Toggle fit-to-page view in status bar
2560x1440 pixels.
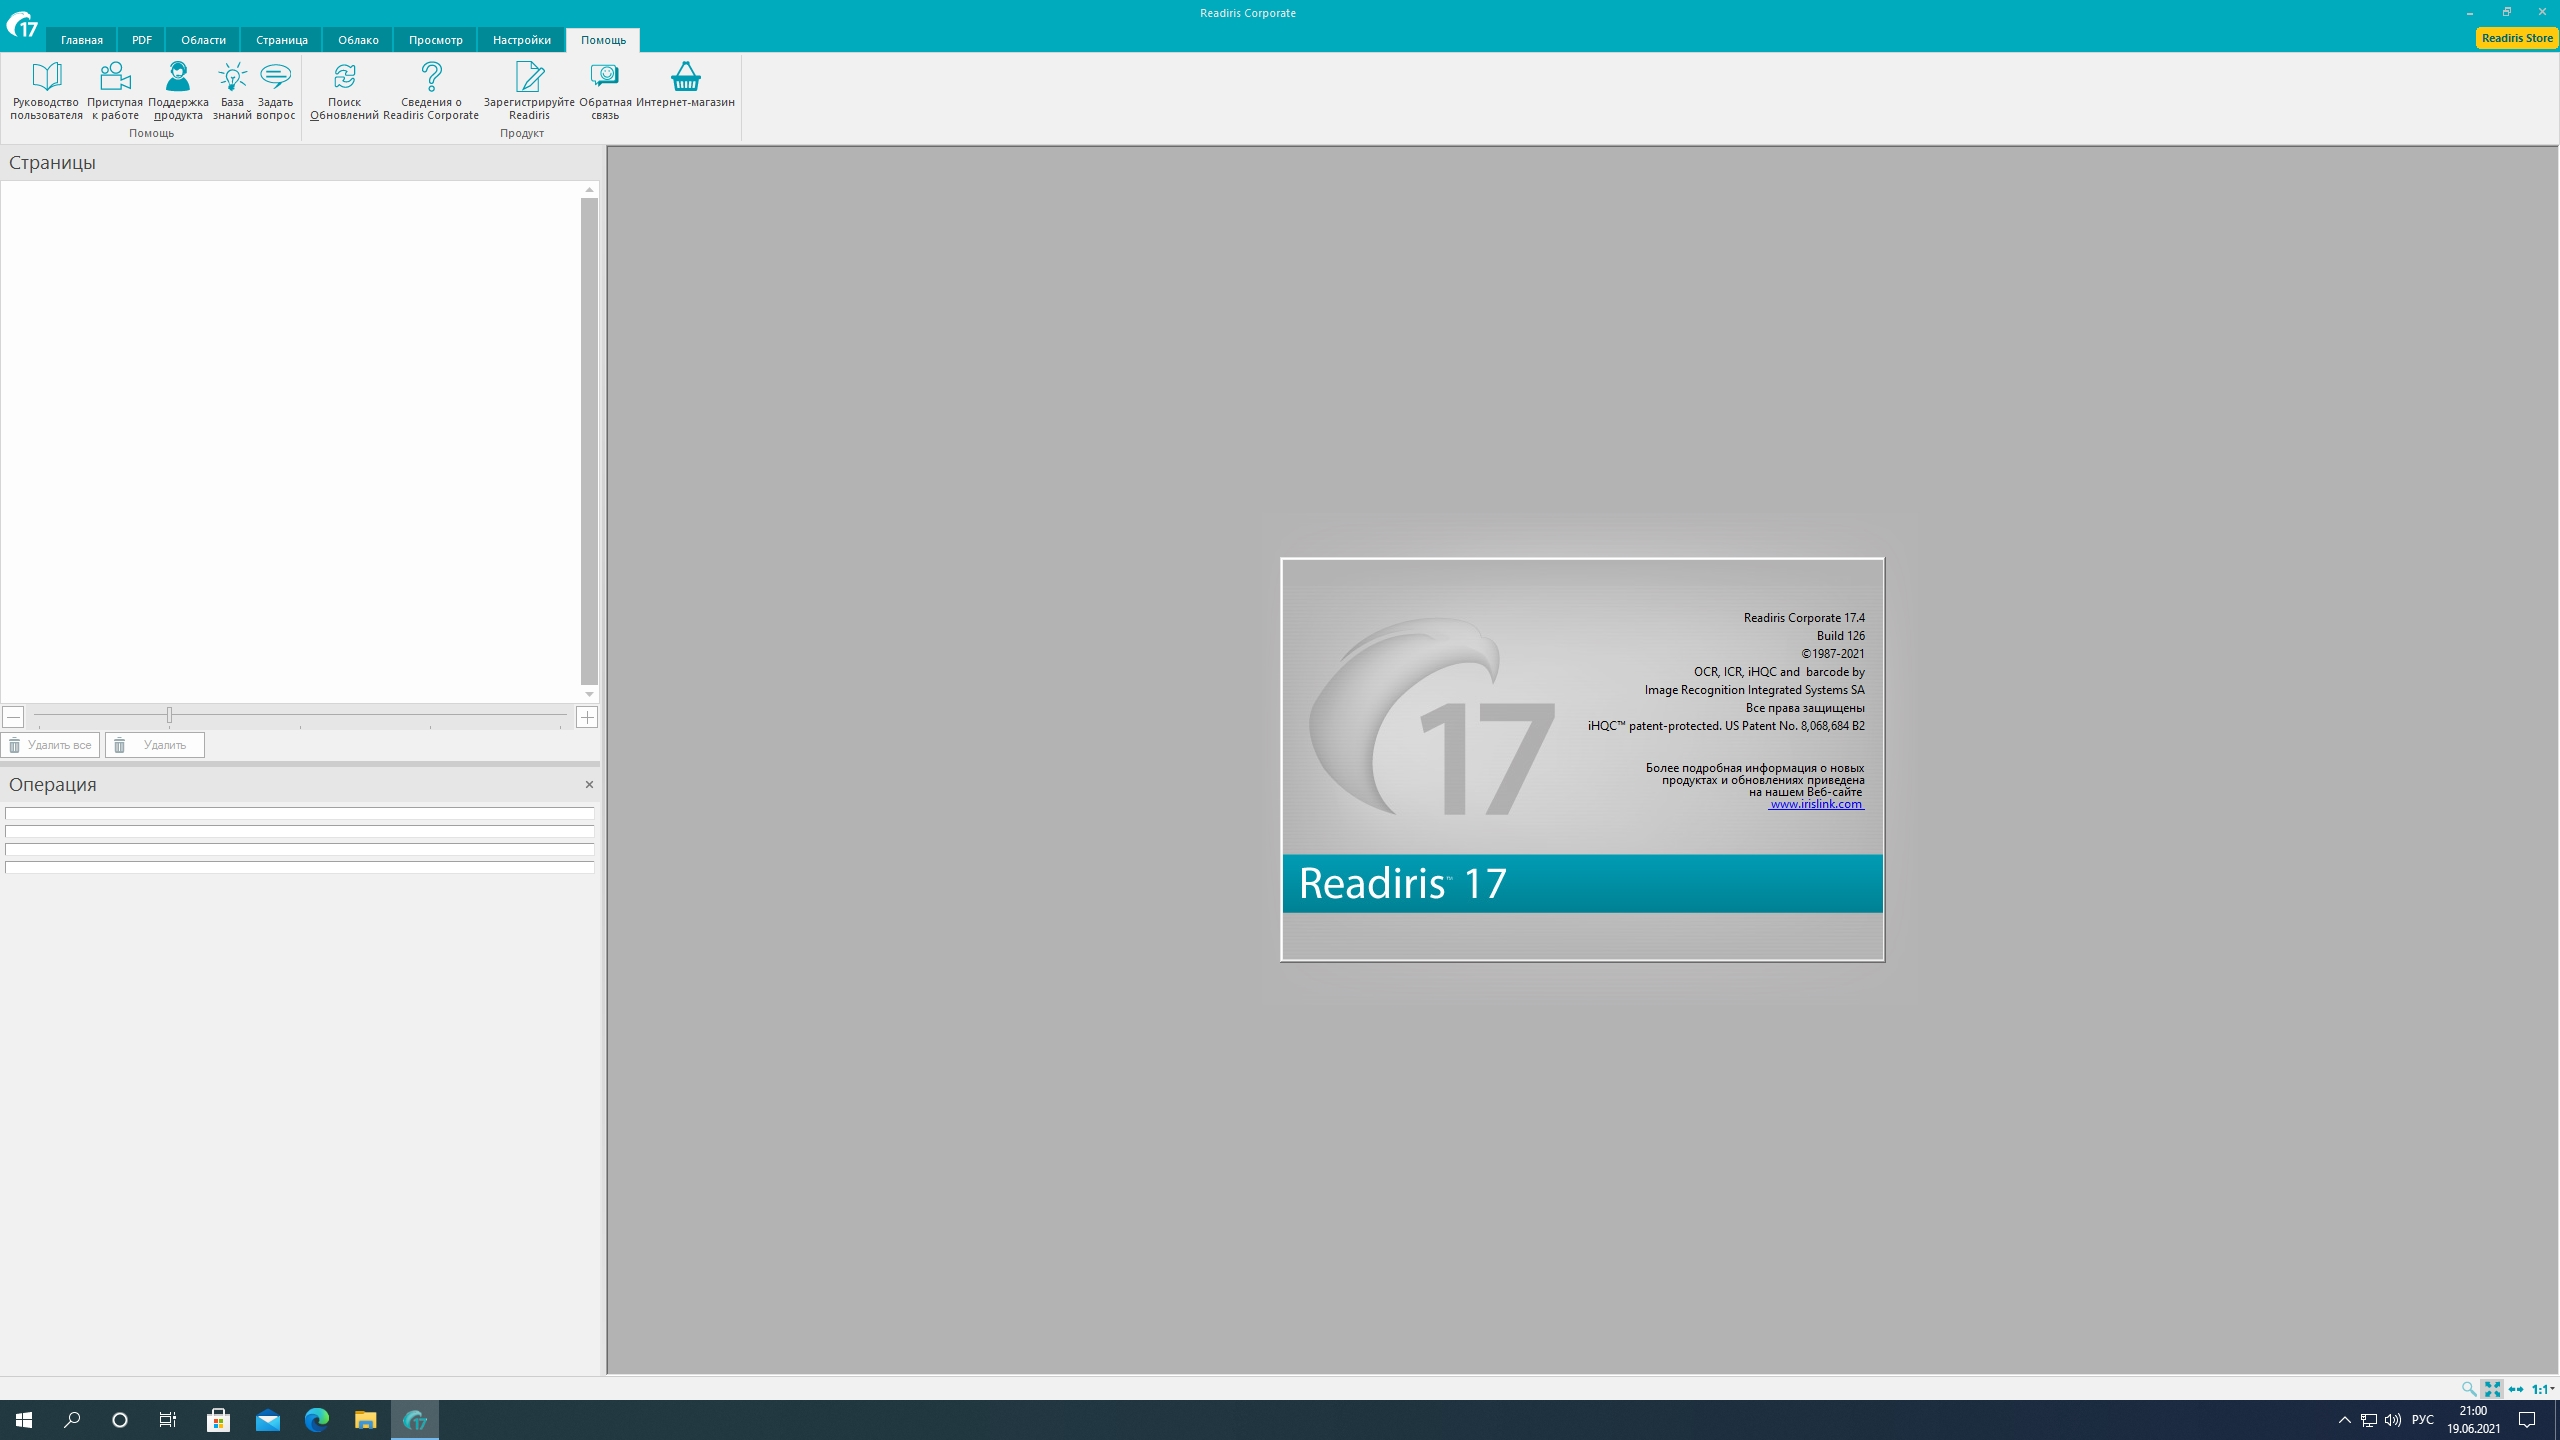2492,1389
